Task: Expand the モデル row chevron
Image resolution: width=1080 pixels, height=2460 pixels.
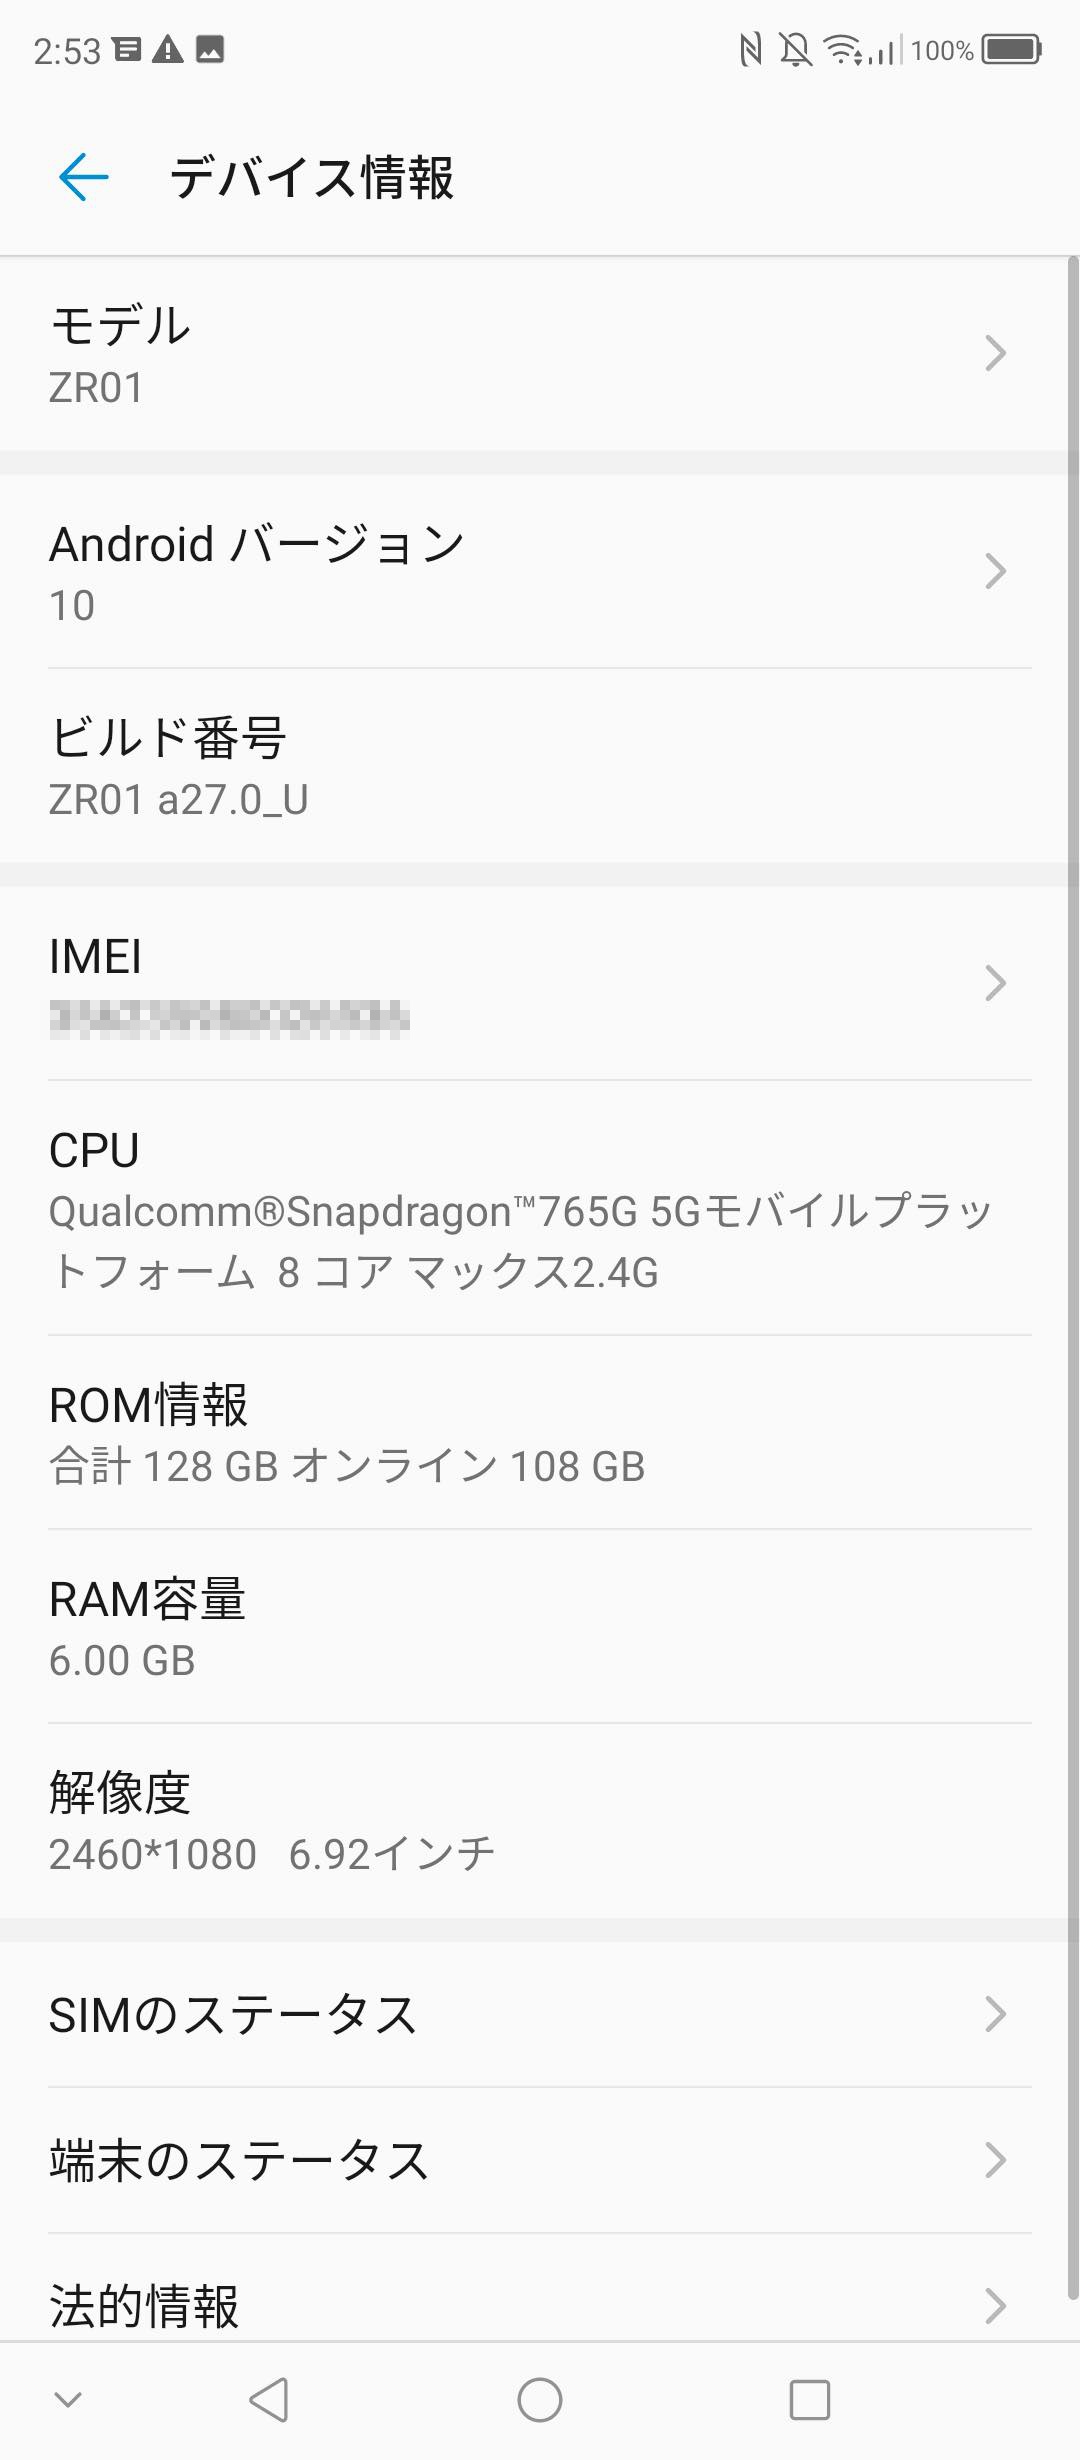Action: pos(995,353)
